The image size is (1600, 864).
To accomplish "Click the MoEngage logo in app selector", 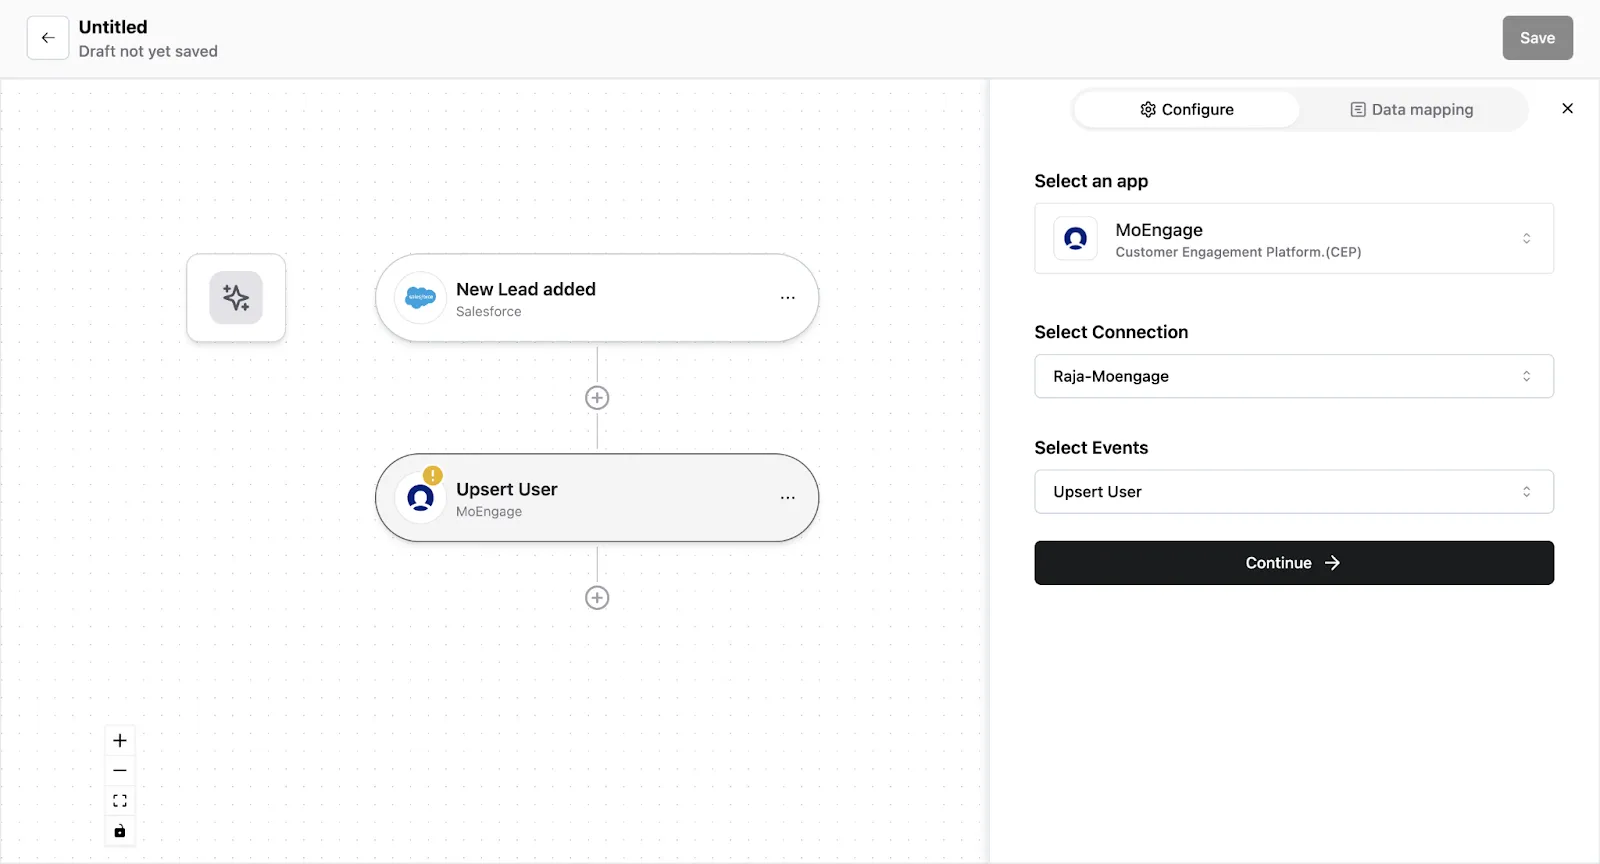I will (x=1076, y=239).
